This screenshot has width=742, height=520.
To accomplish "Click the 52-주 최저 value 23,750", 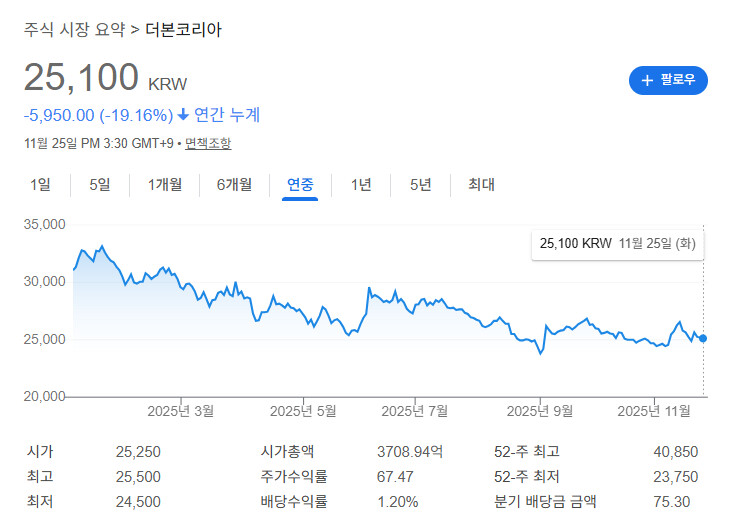I will [x=676, y=477].
